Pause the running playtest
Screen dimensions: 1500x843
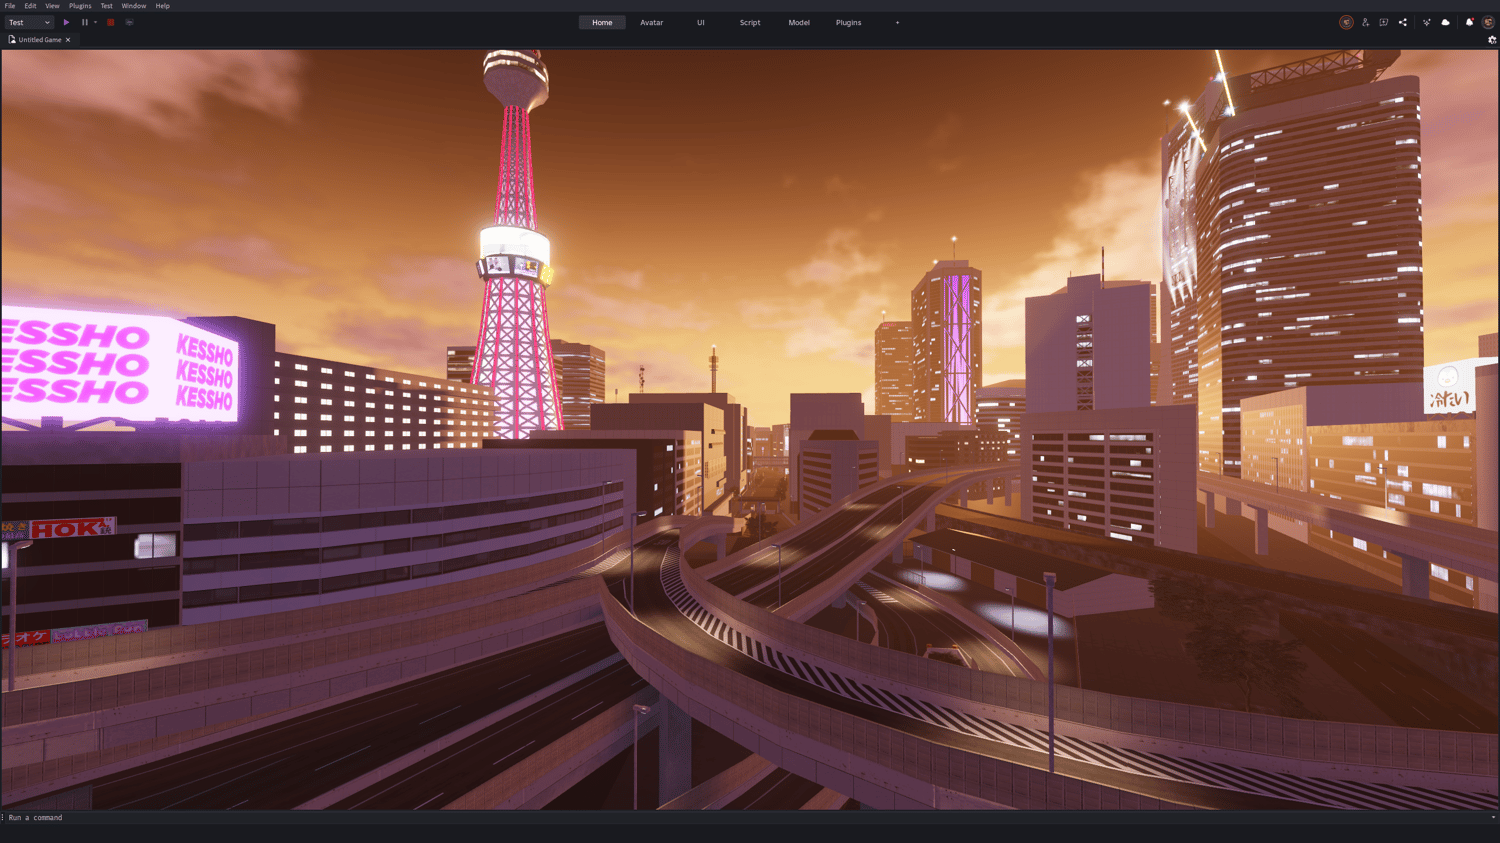point(85,22)
